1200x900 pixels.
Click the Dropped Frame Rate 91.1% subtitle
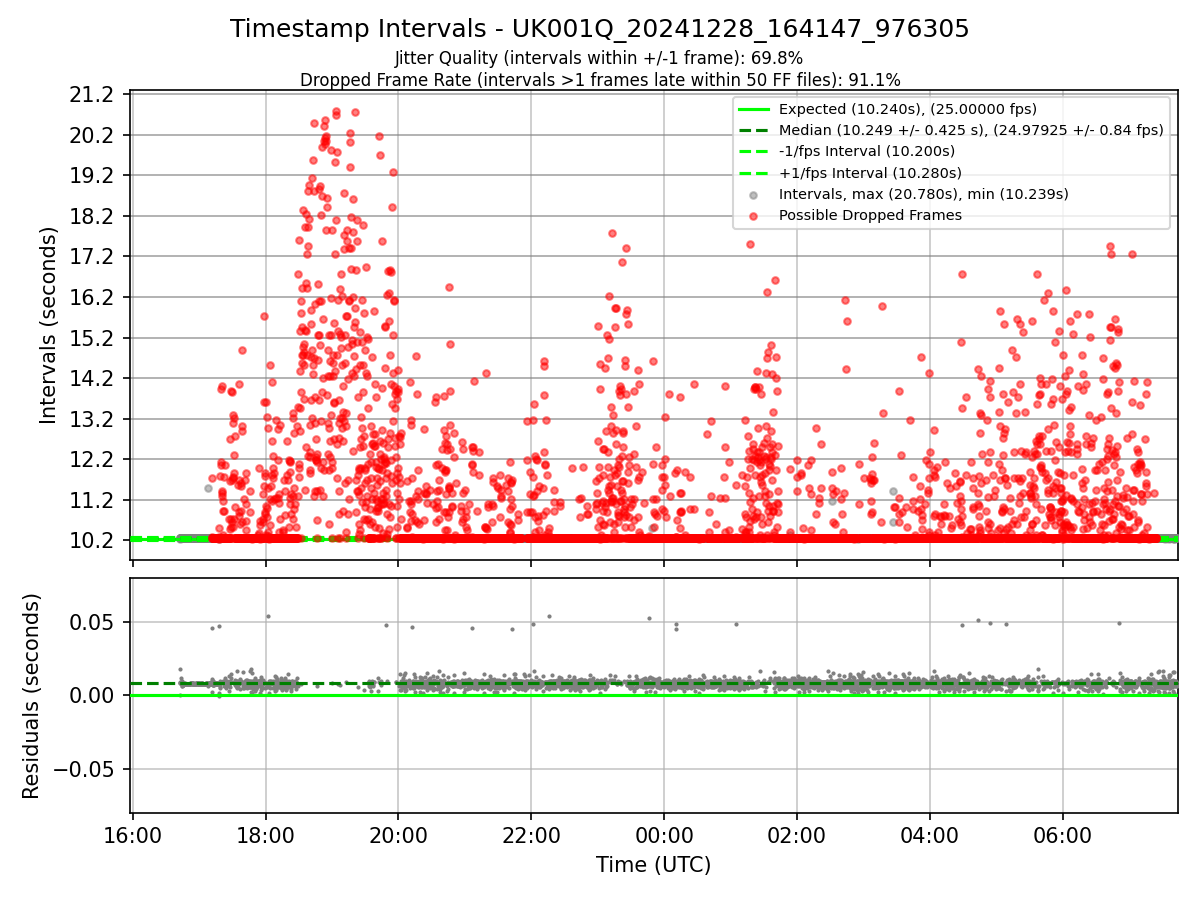coord(599,80)
